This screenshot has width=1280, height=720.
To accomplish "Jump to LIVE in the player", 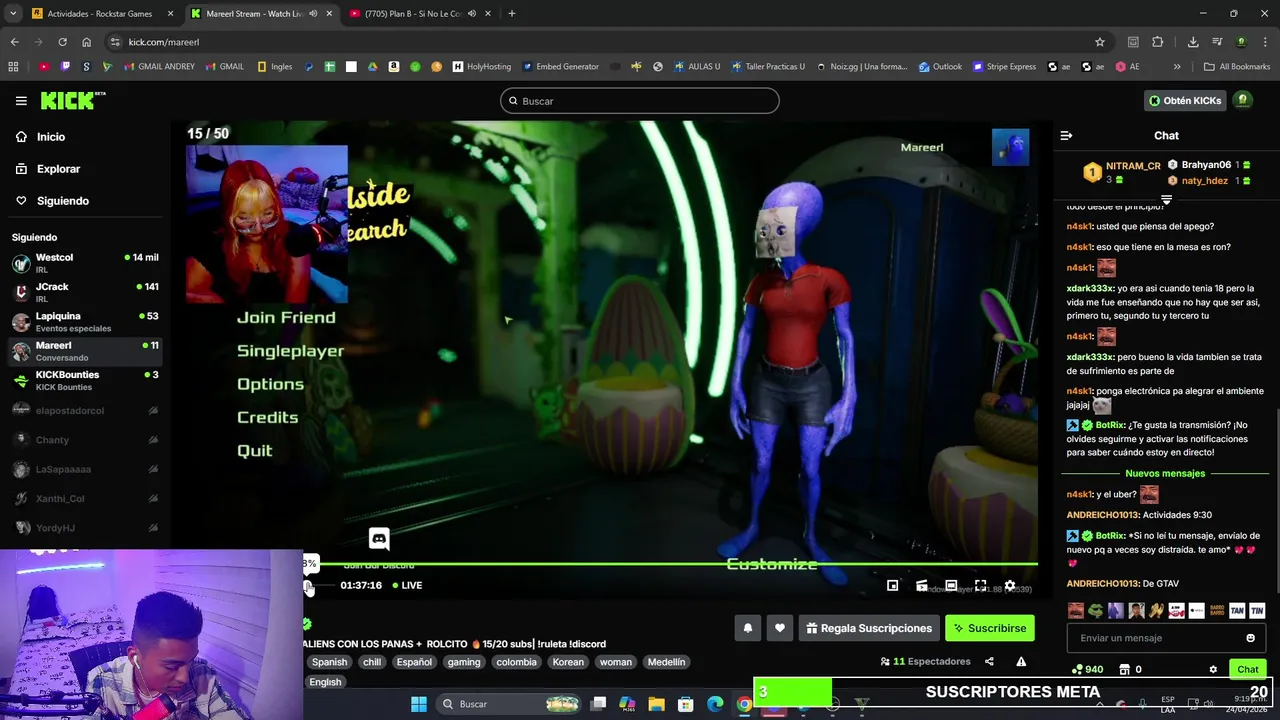I will point(408,586).
